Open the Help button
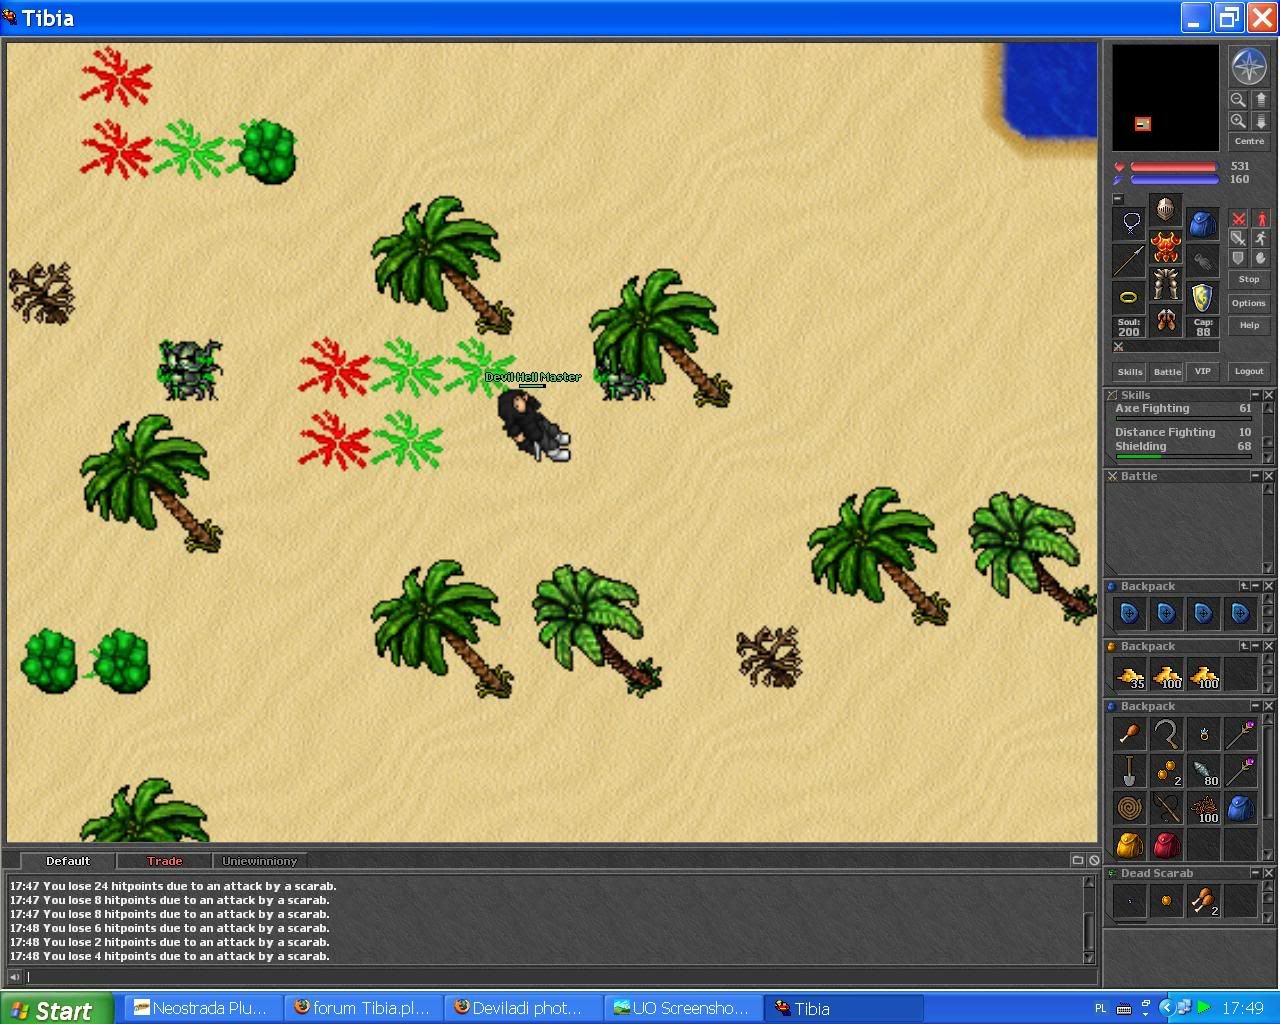This screenshot has width=1280, height=1024. click(1249, 326)
